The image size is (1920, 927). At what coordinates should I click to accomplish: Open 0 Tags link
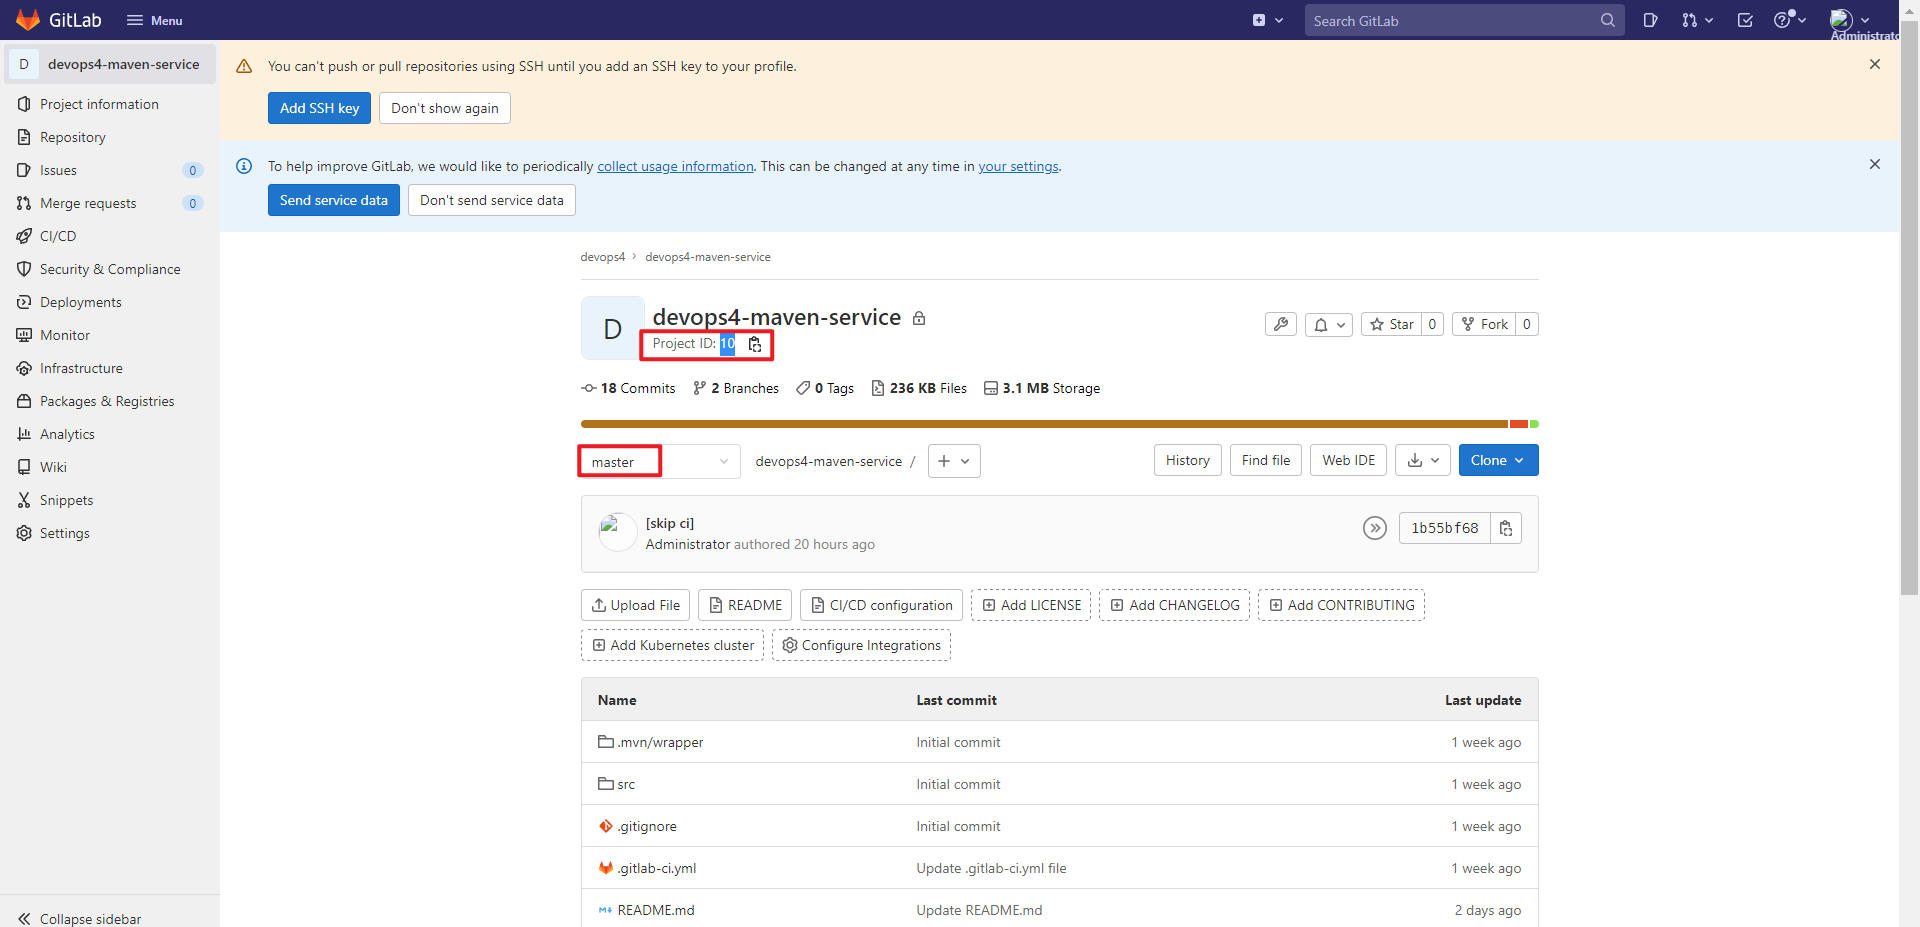(825, 388)
